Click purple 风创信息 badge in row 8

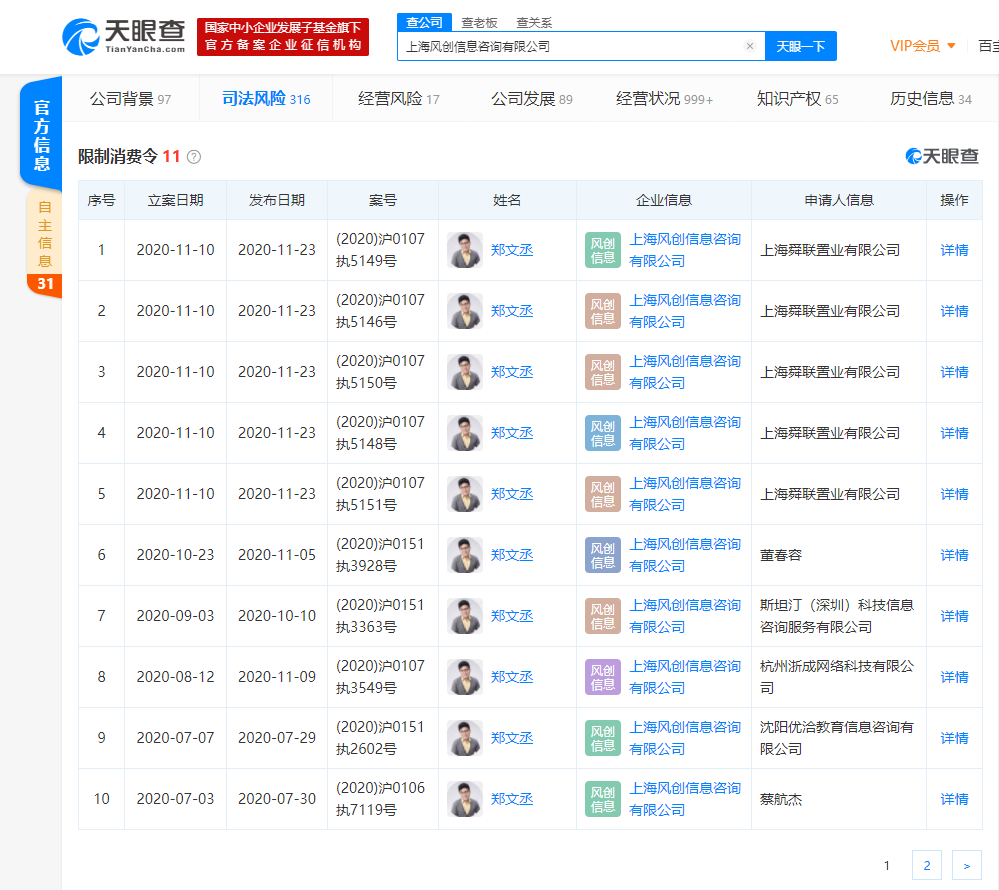[x=603, y=677]
